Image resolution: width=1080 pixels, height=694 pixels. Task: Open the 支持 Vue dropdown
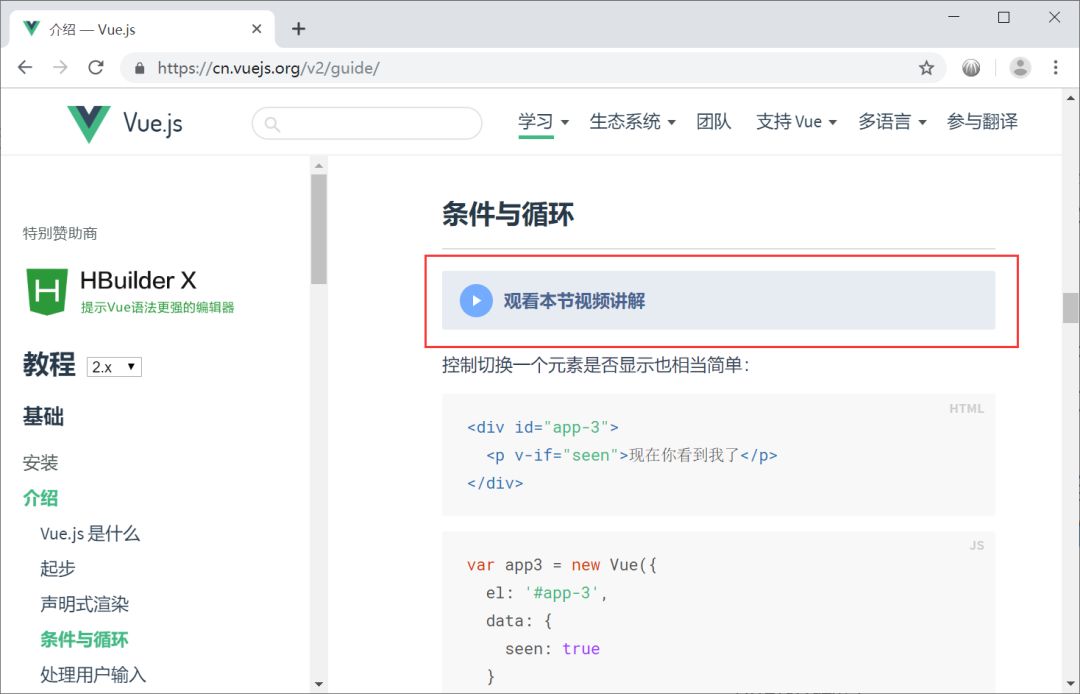(x=790, y=121)
